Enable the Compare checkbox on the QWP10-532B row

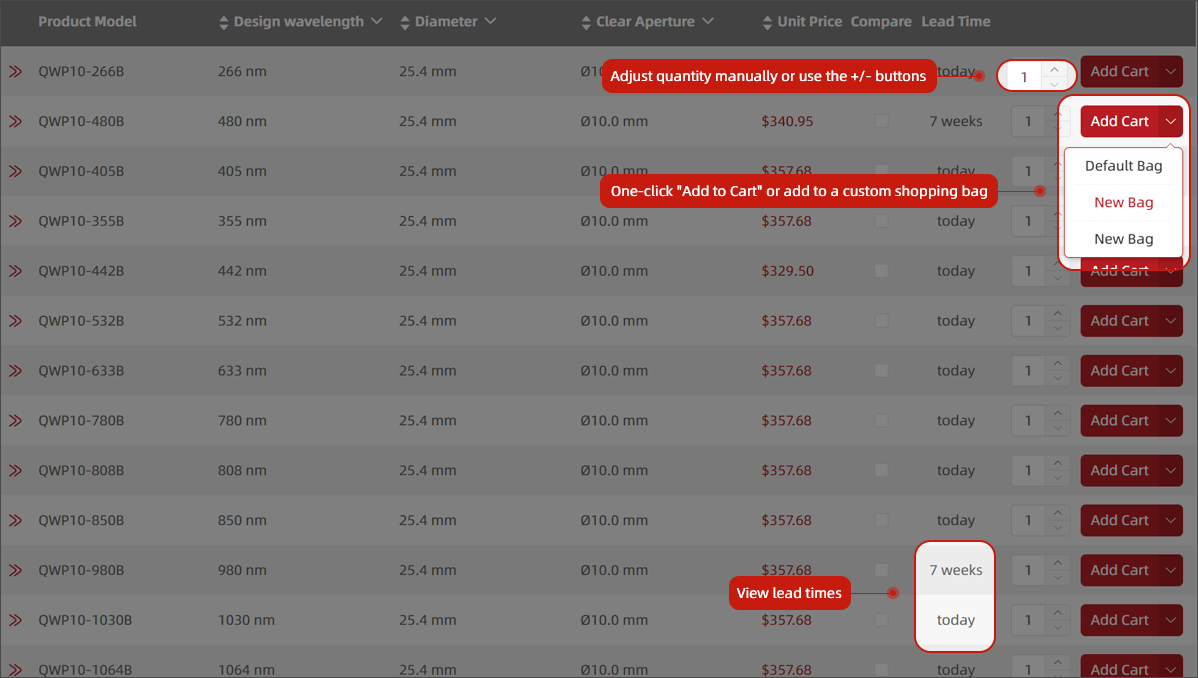pyautogui.click(x=881, y=321)
